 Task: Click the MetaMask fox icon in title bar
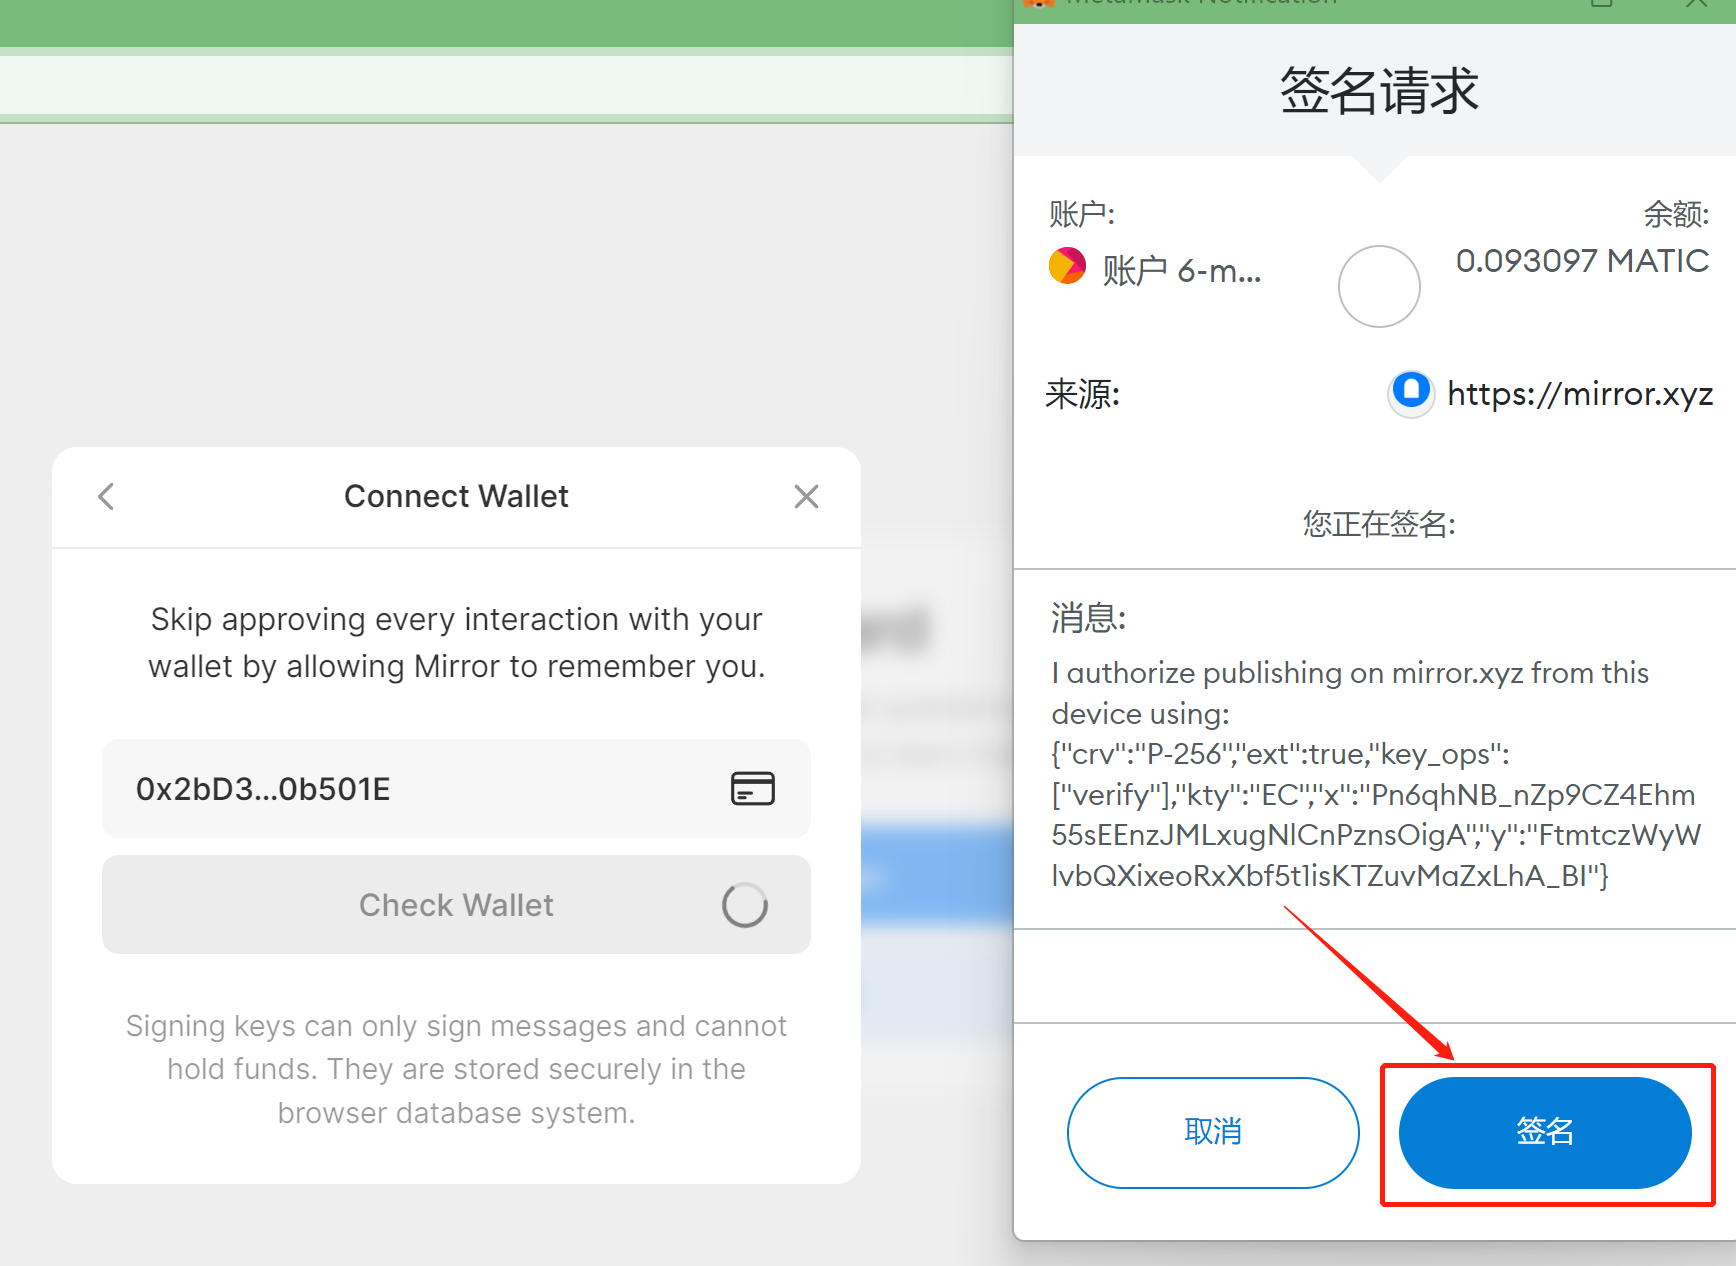[1039, 3]
